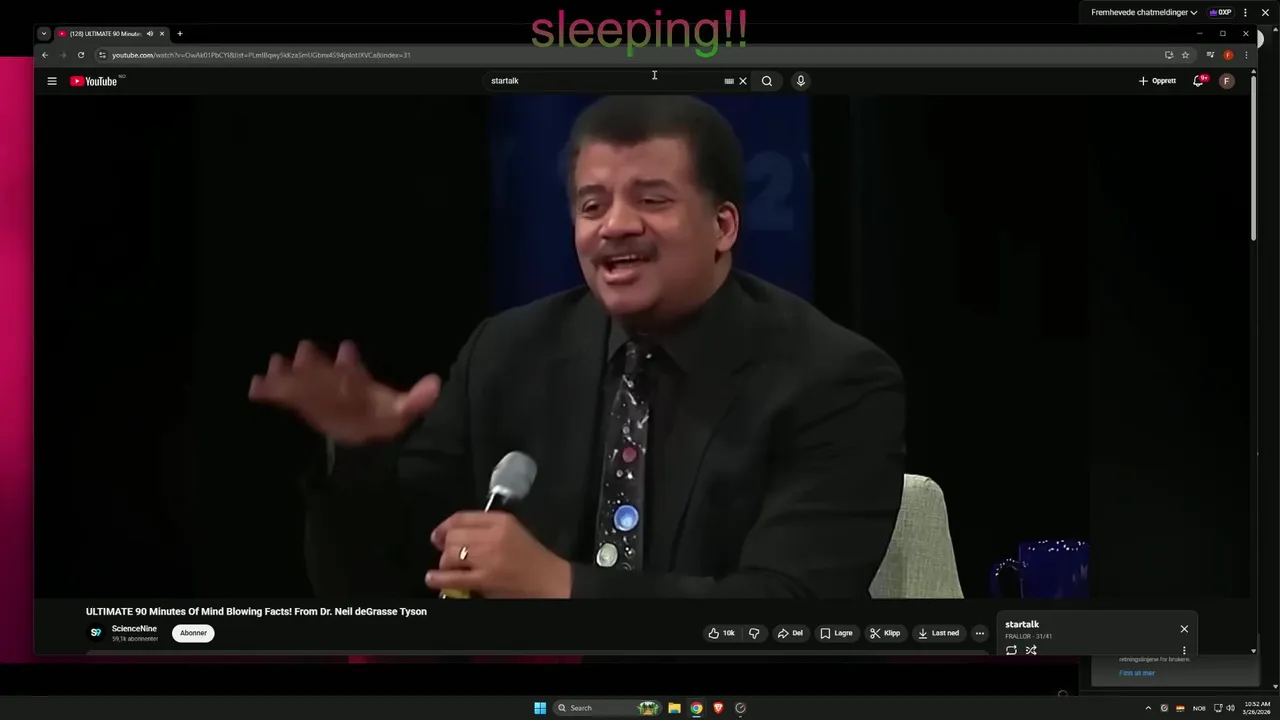Image resolution: width=1280 pixels, height=720 pixels.
Task: Open the NOB language input indicator
Action: click(1199, 708)
